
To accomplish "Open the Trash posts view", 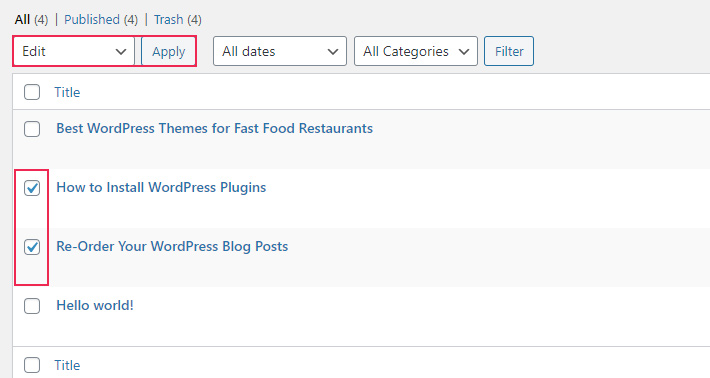I will pyautogui.click(x=168, y=19).
